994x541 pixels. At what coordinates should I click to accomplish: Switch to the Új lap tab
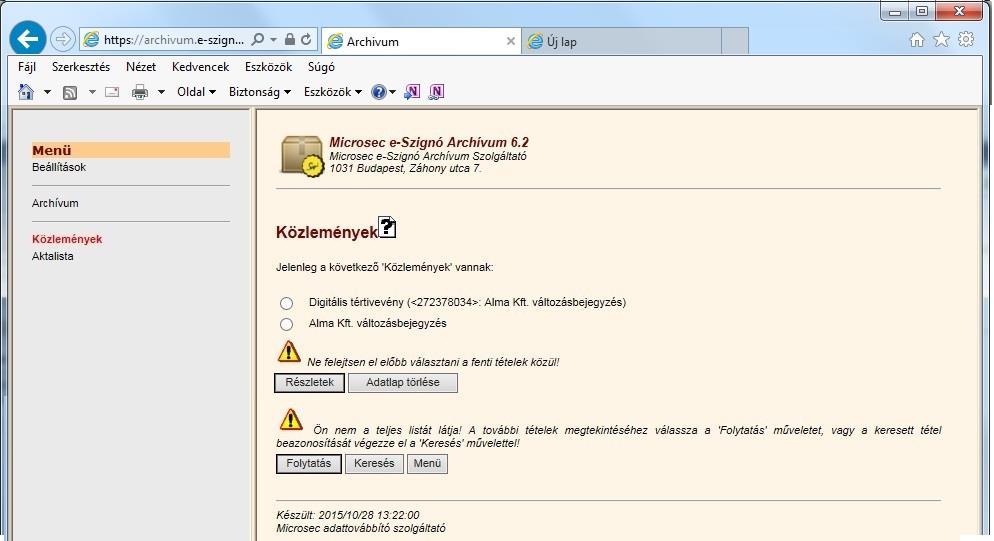point(621,42)
